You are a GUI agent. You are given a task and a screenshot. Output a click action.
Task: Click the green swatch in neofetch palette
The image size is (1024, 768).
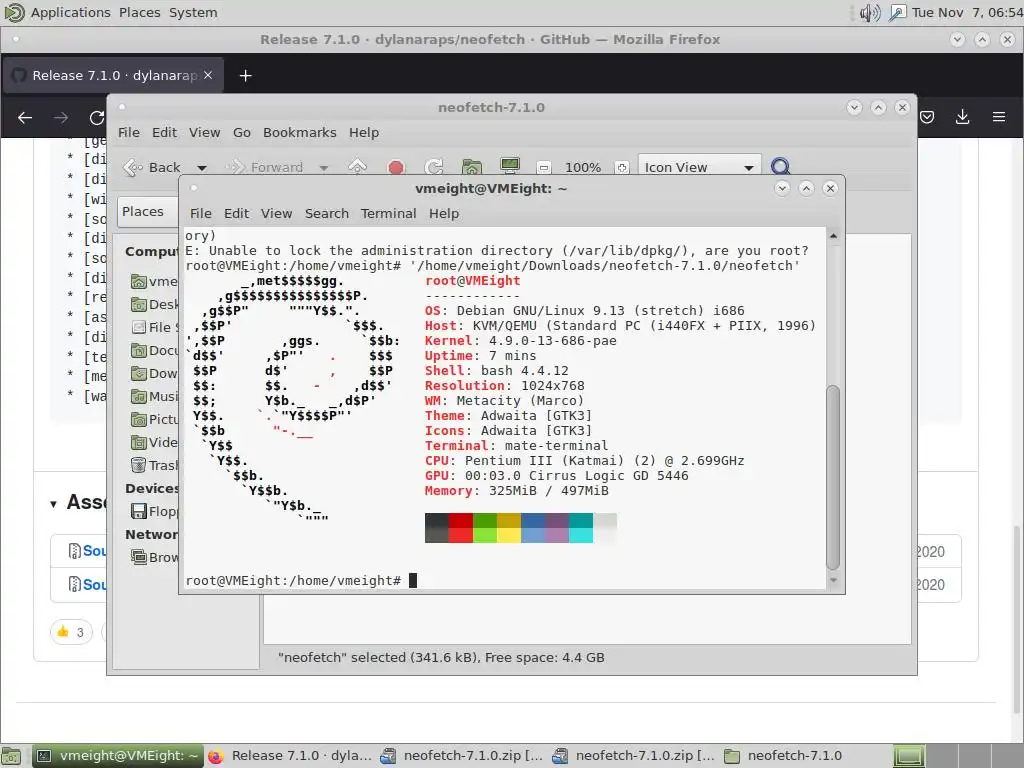tap(485, 528)
